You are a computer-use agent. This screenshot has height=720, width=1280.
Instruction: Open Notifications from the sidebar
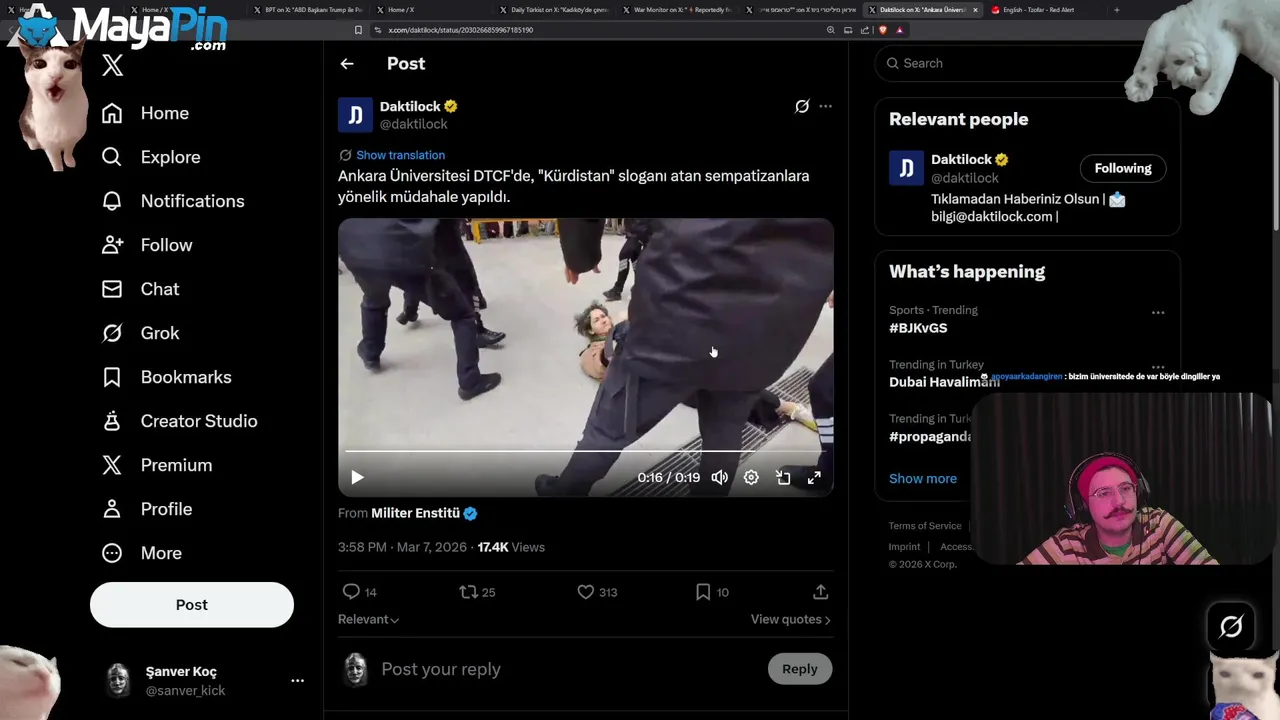click(192, 201)
